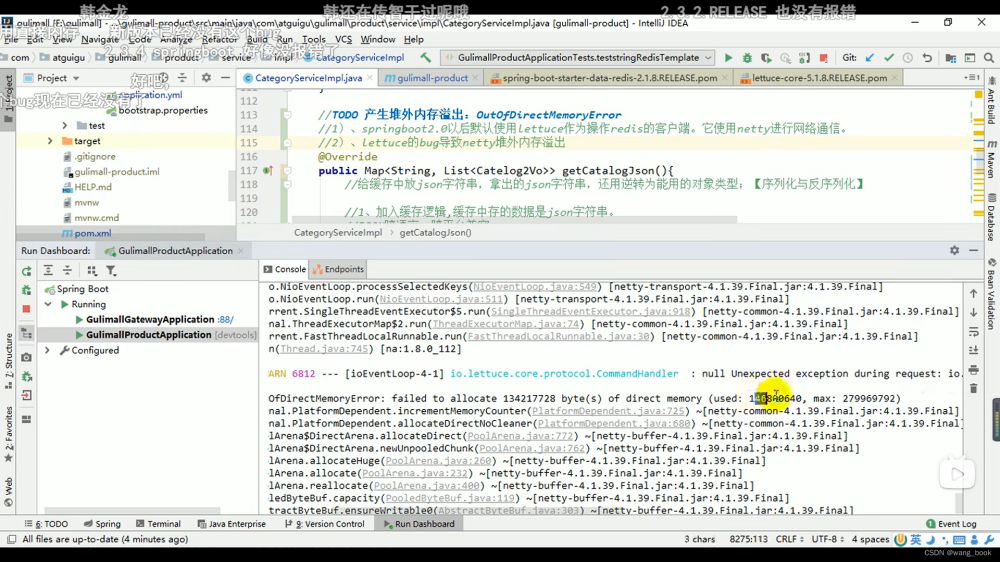This screenshot has height=562, width=1000.
Task: Open the VCS menu
Action: point(343,40)
